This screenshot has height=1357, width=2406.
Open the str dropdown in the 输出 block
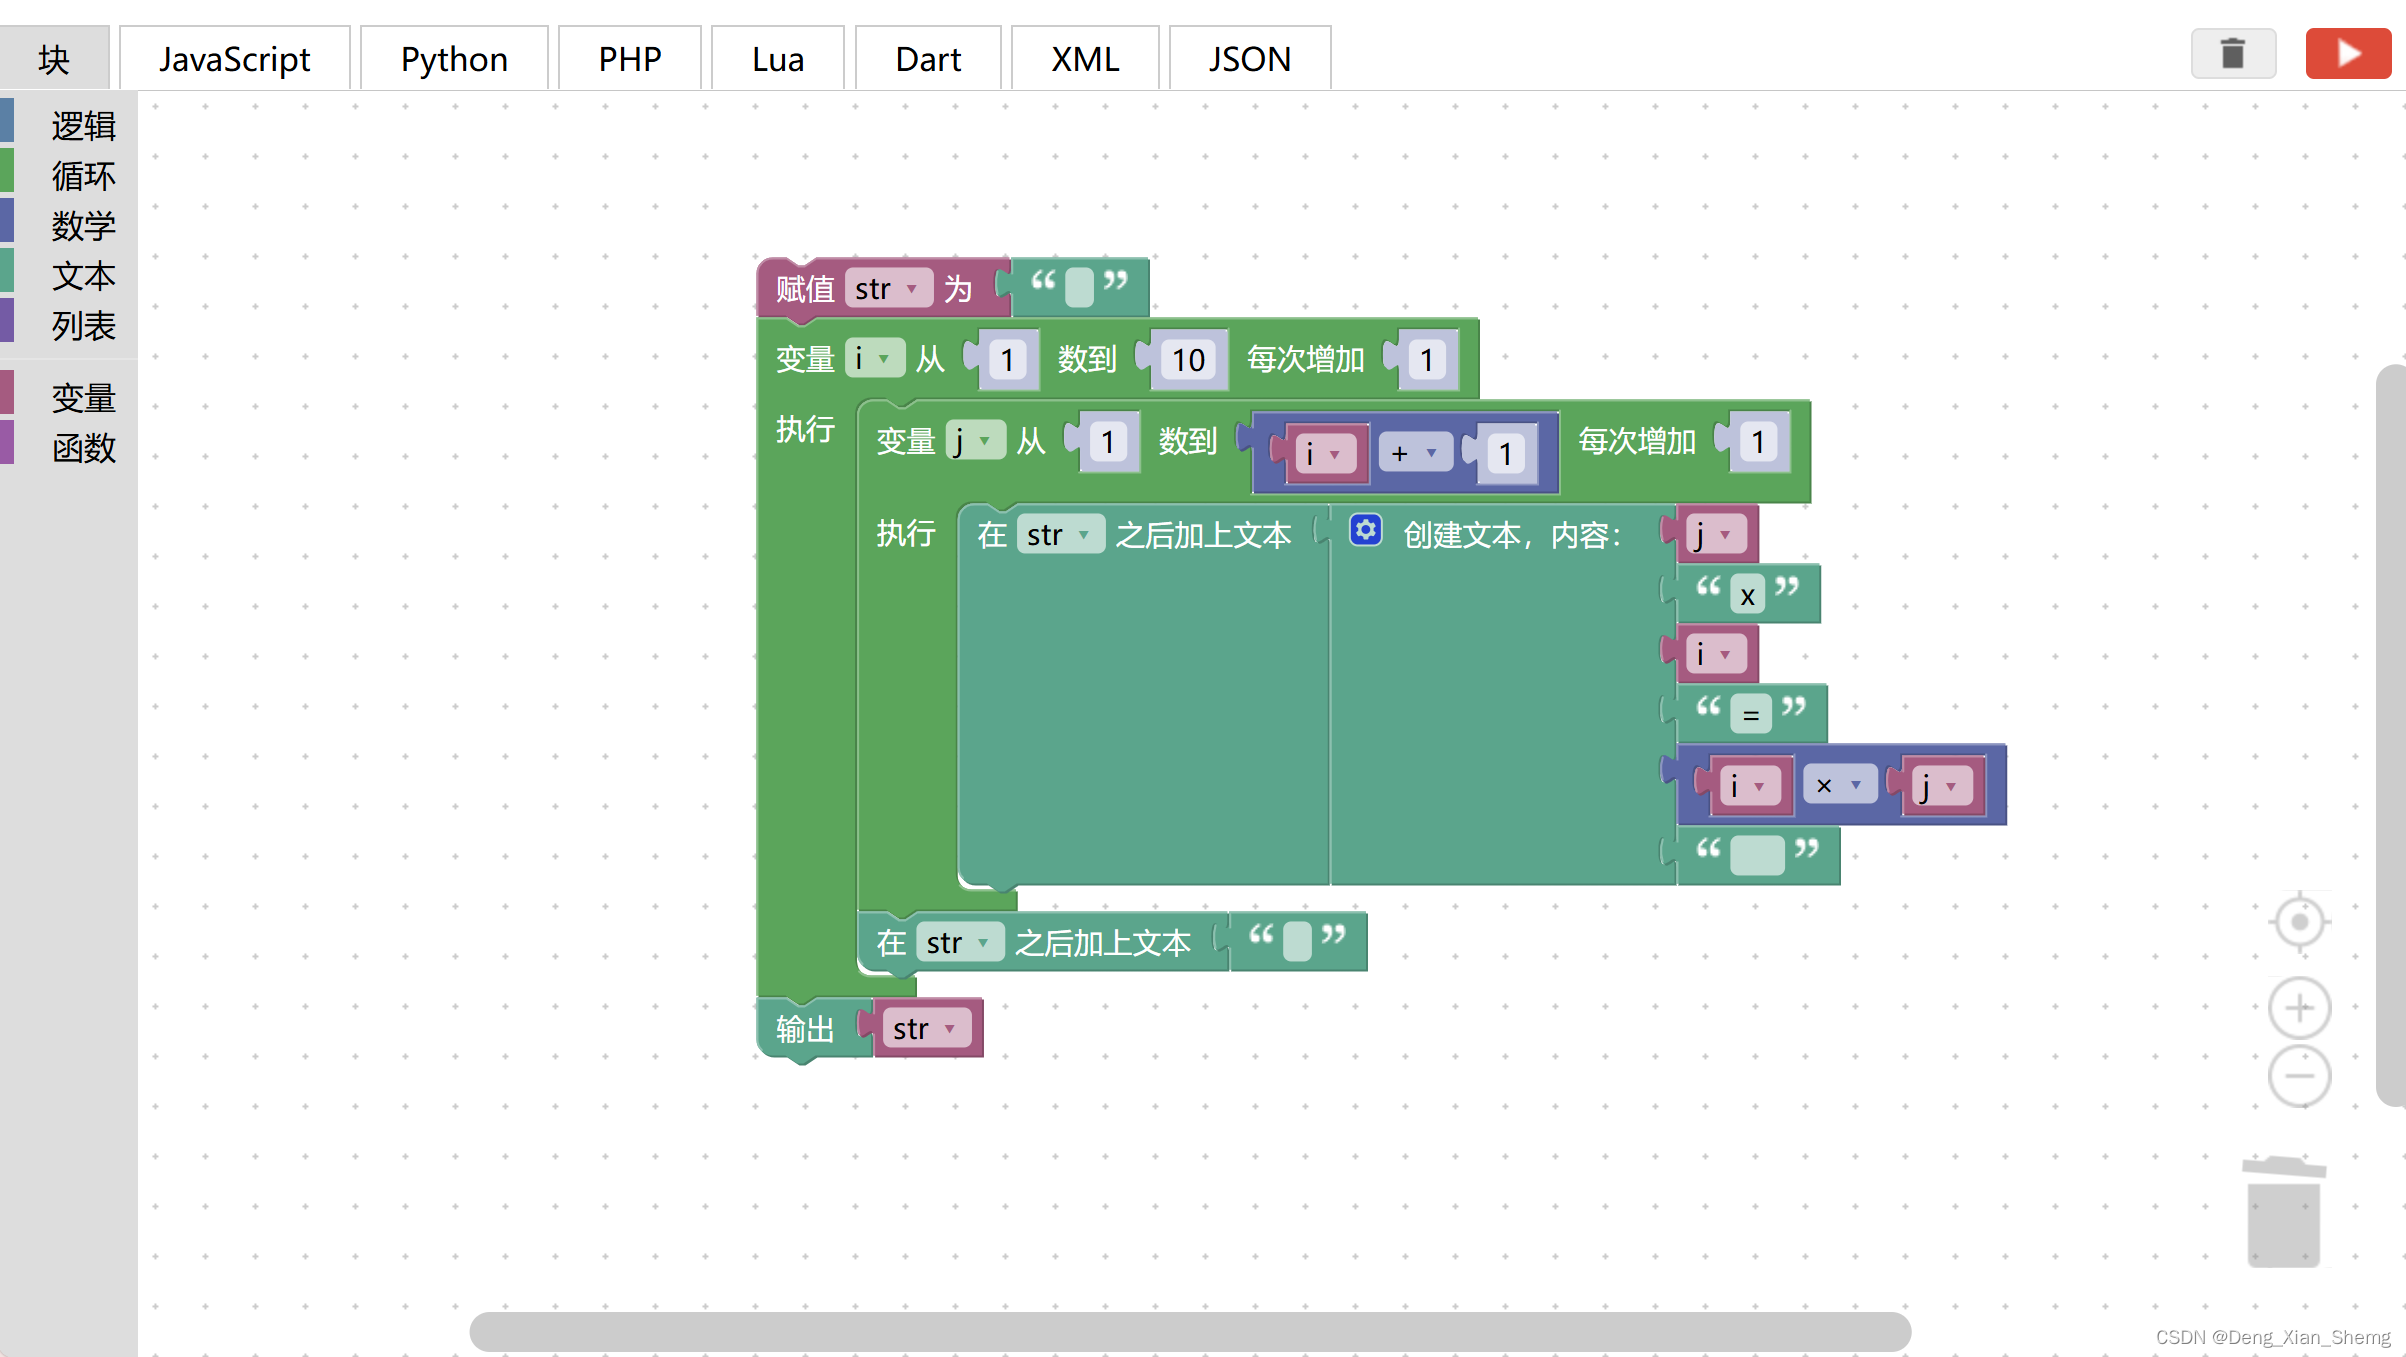pyautogui.click(x=927, y=1028)
